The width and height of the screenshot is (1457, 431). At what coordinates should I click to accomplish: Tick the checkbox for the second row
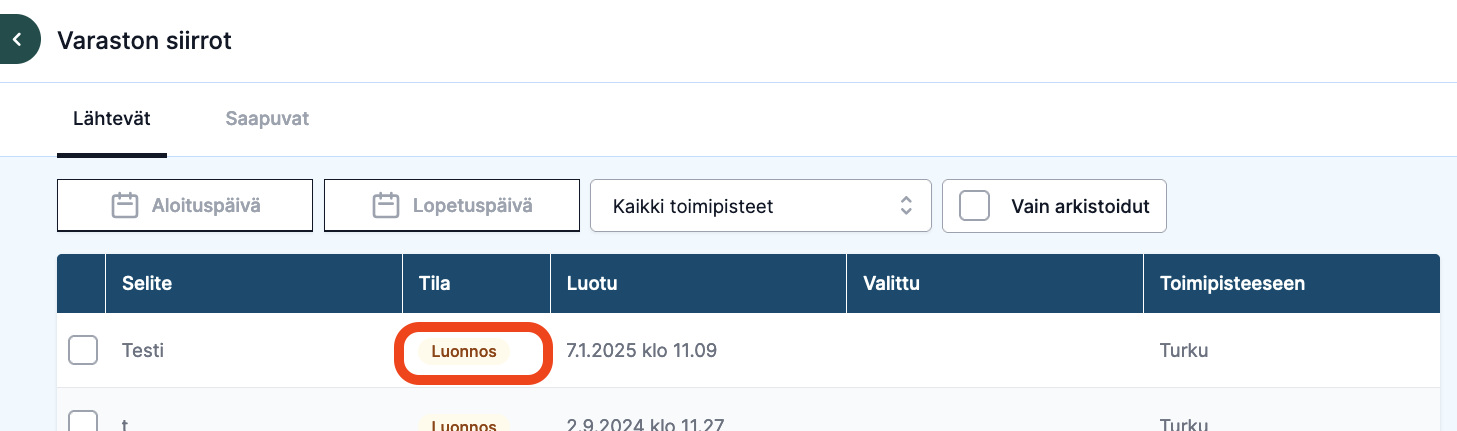(82, 421)
